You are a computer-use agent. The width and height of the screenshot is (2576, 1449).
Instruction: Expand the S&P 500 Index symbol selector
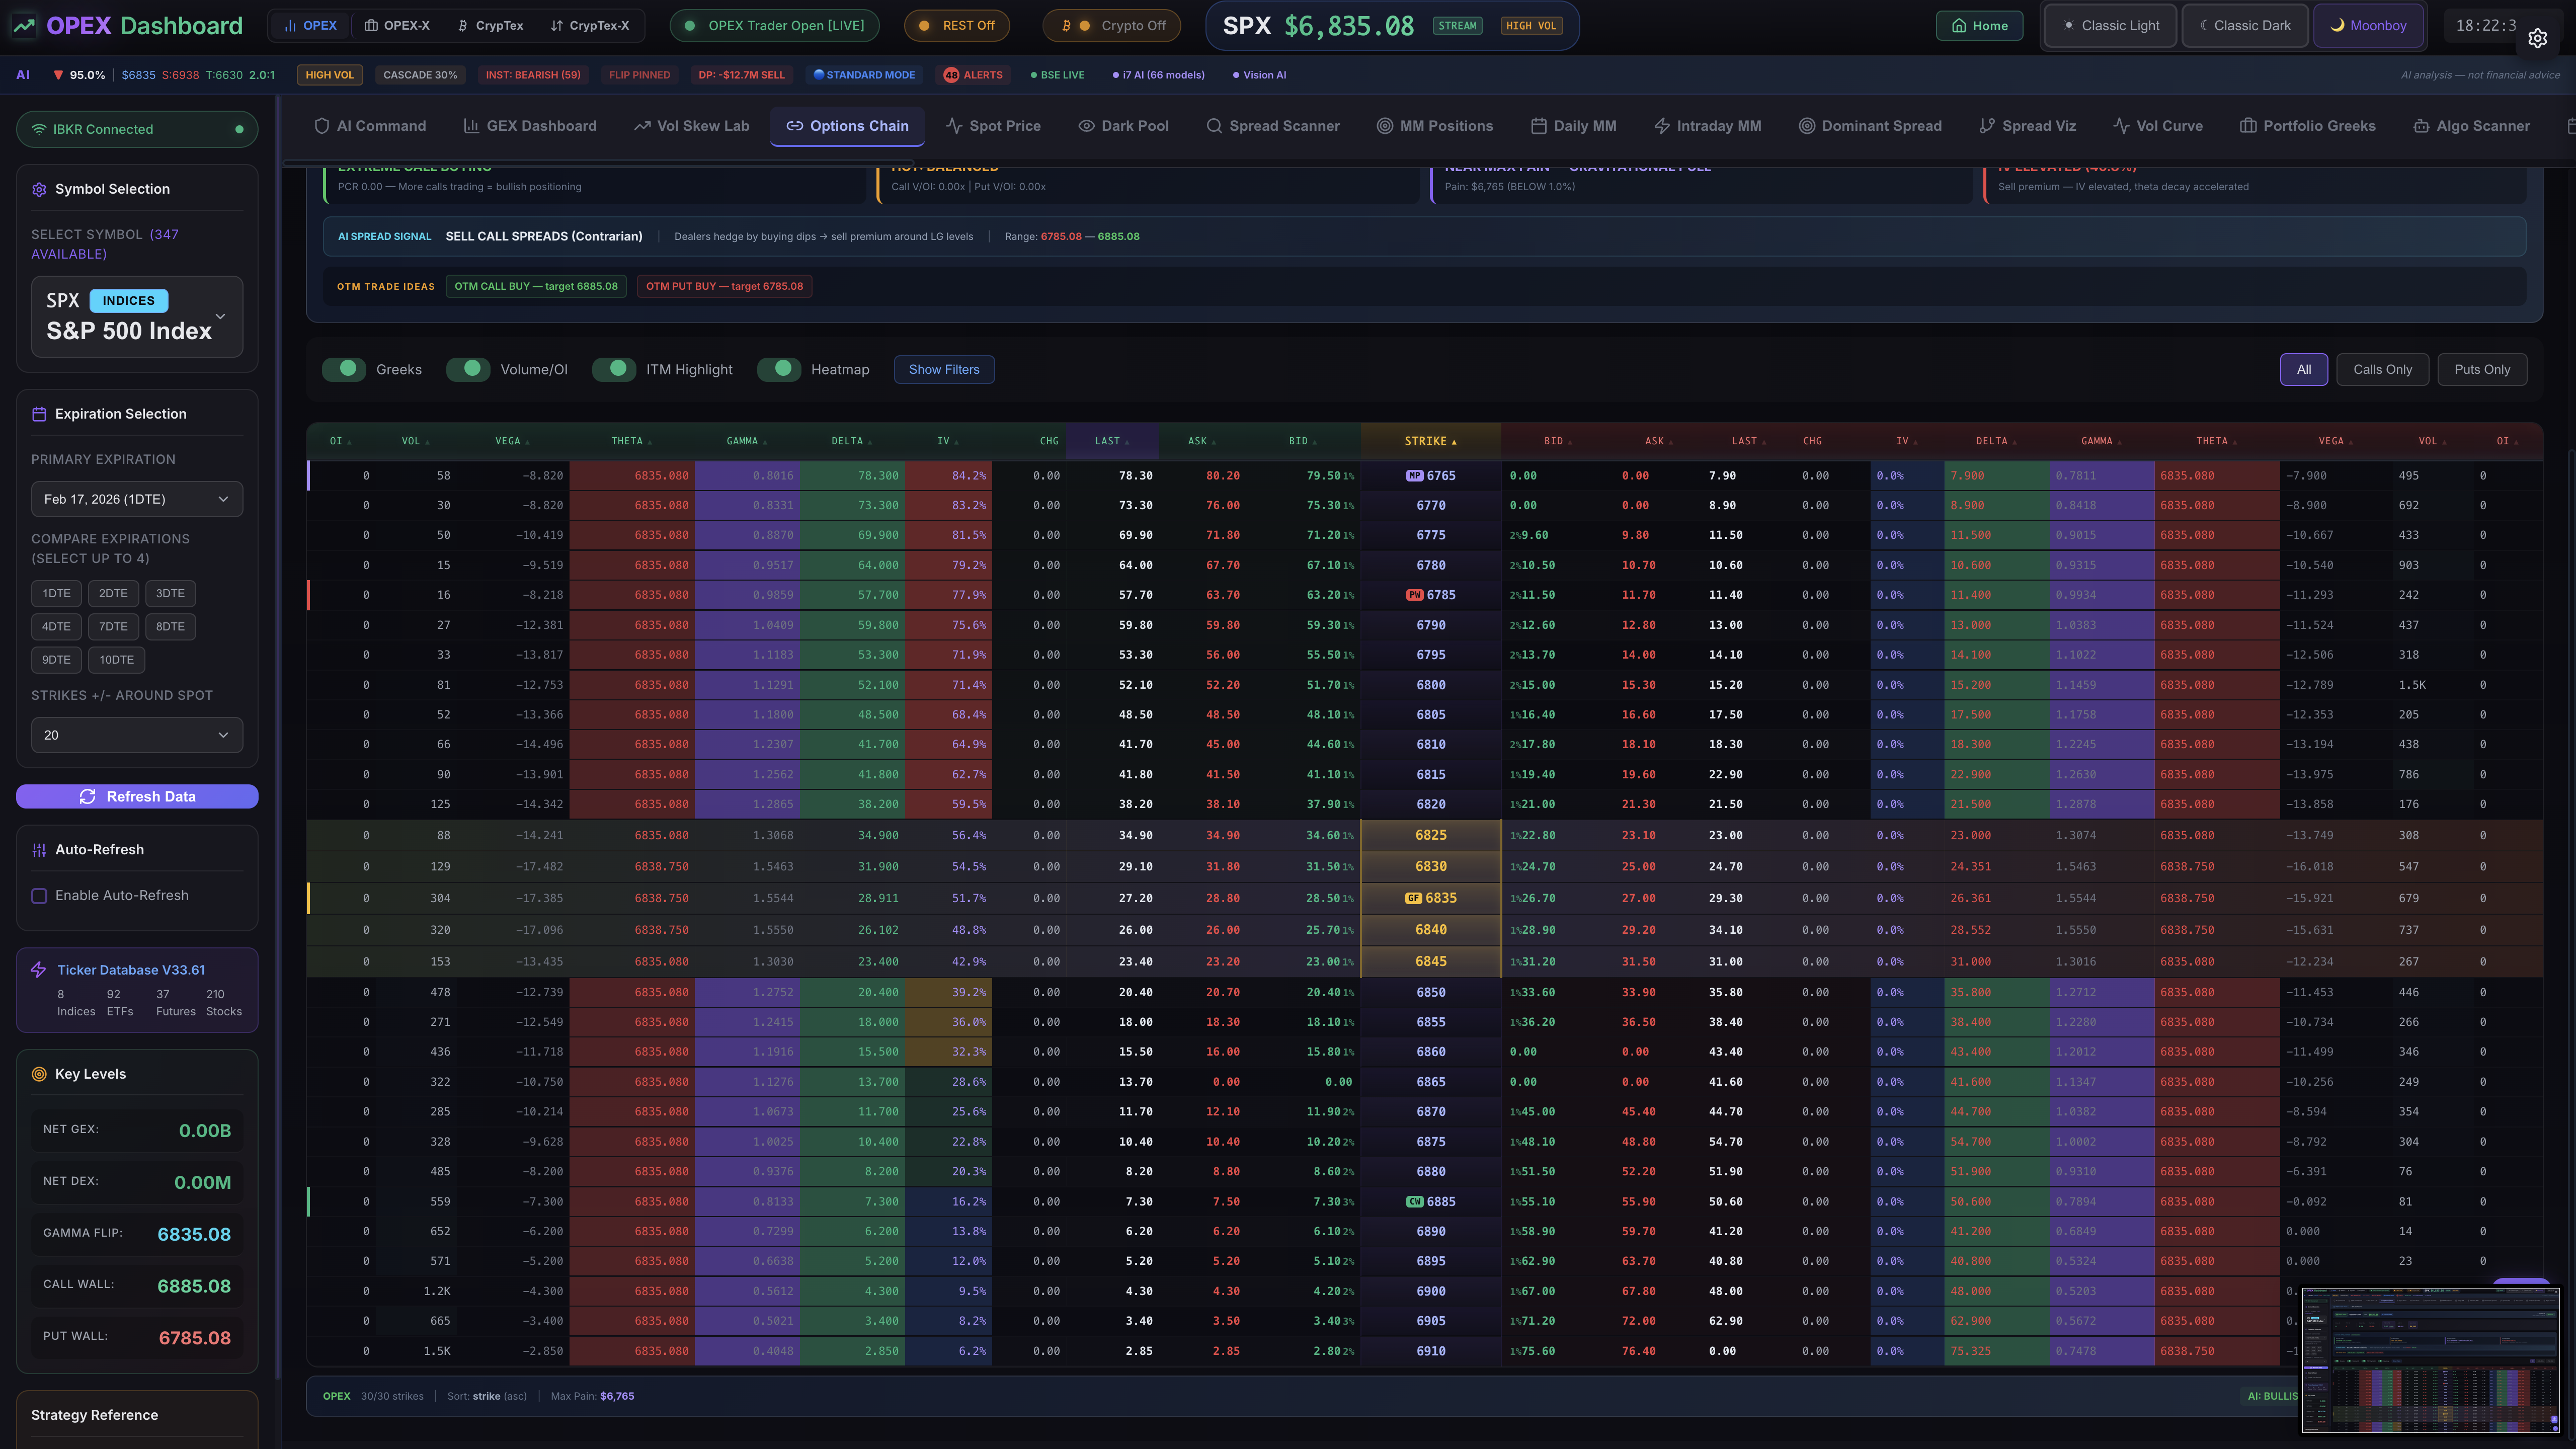click(x=137, y=317)
